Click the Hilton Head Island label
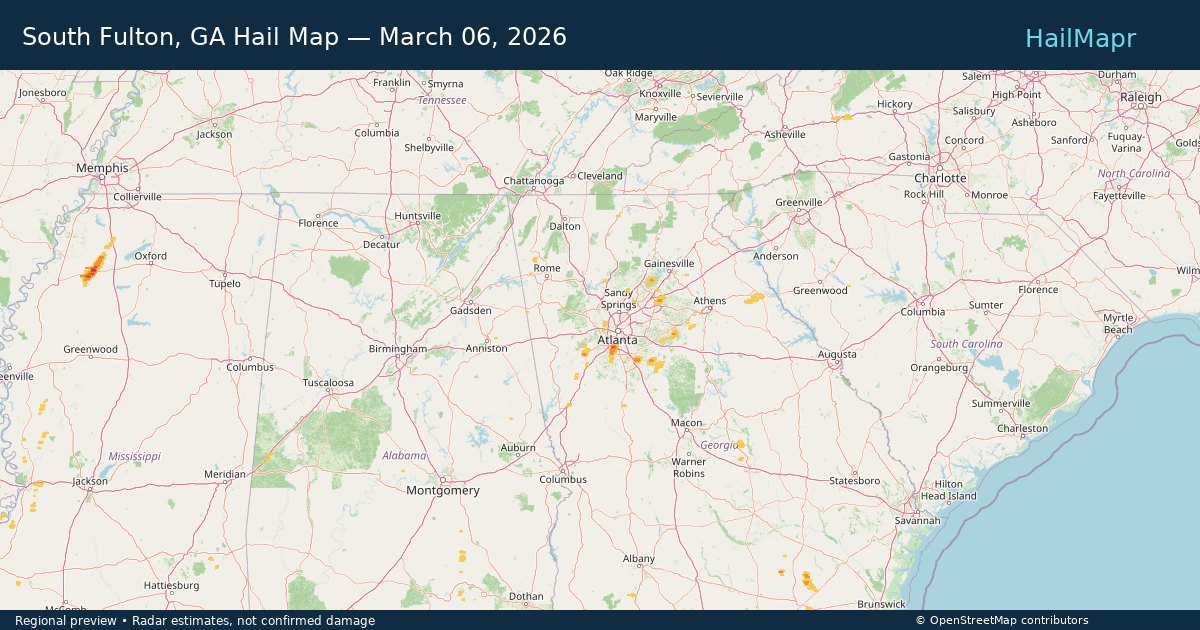The image size is (1200, 630). [949, 490]
